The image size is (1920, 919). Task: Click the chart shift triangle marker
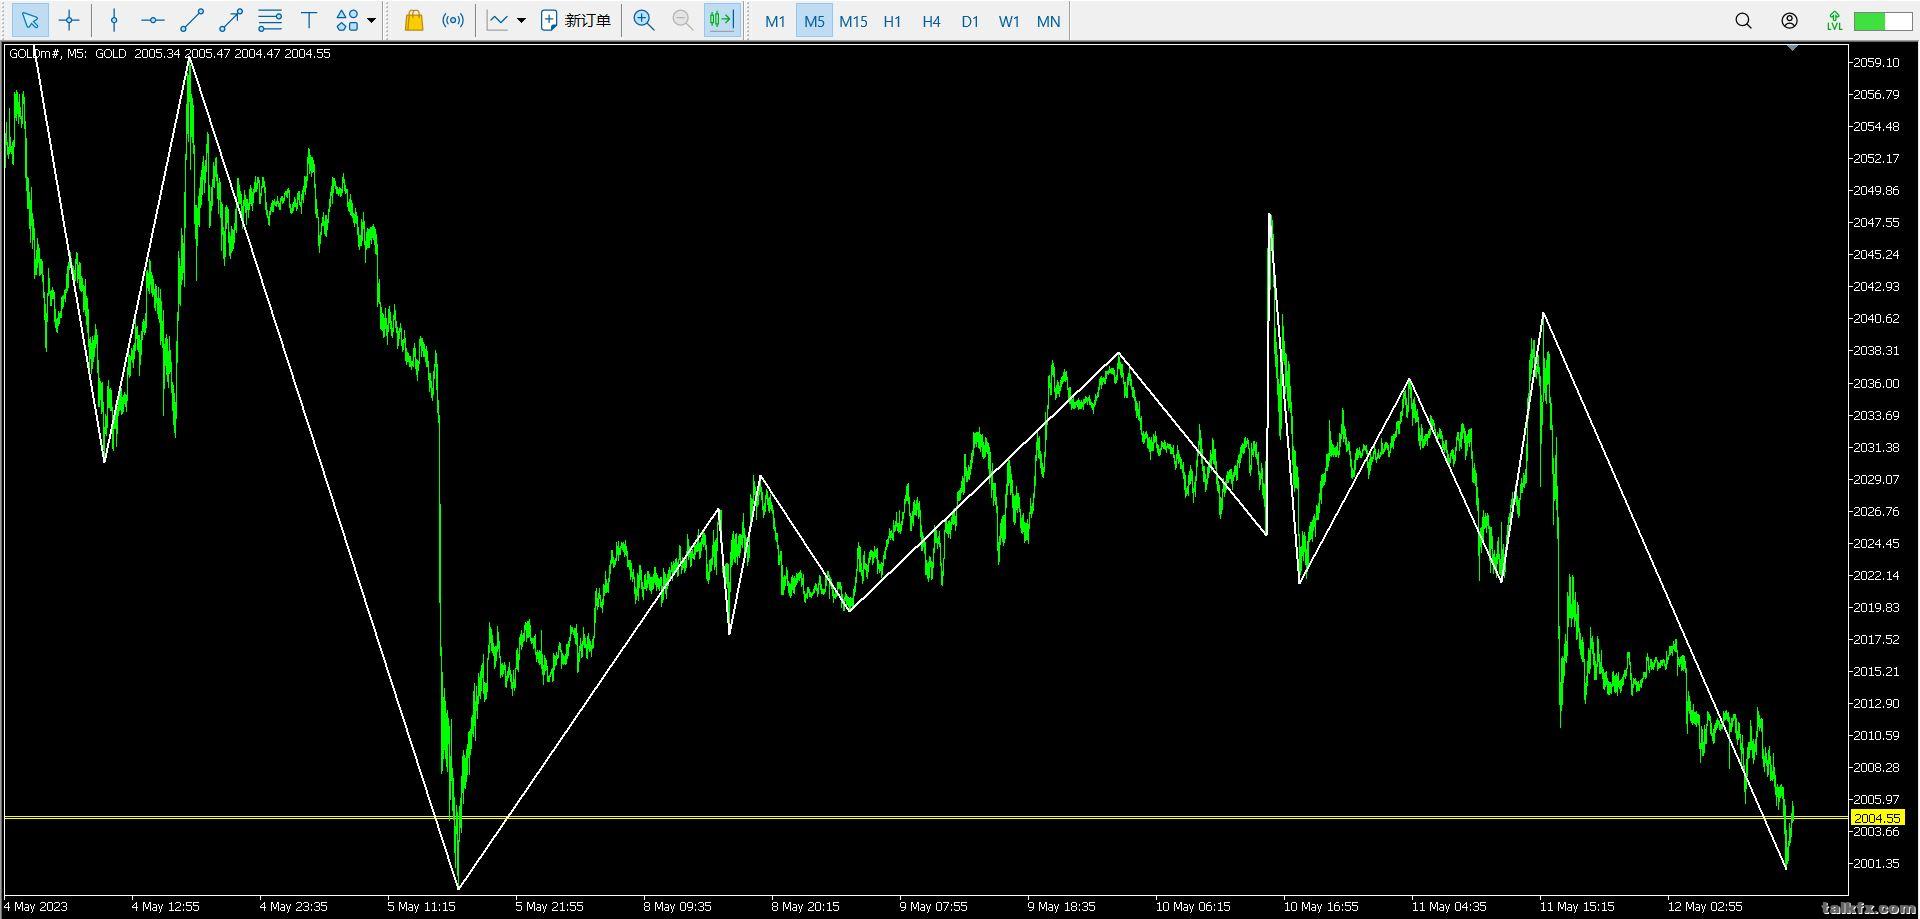coord(1791,47)
